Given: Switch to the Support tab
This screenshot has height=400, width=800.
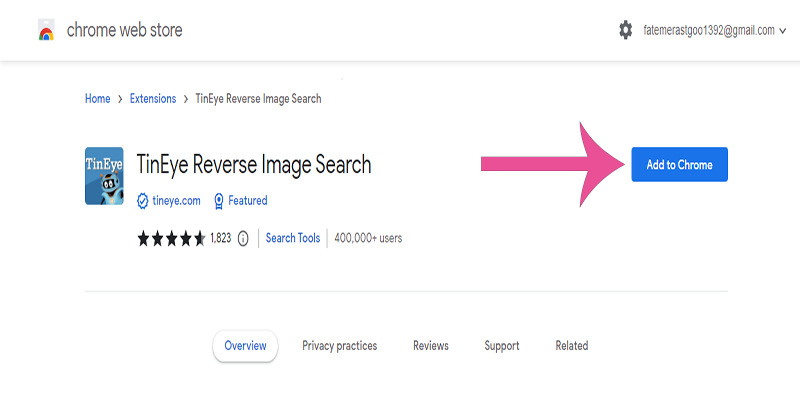Looking at the screenshot, I should pyautogui.click(x=501, y=346).
